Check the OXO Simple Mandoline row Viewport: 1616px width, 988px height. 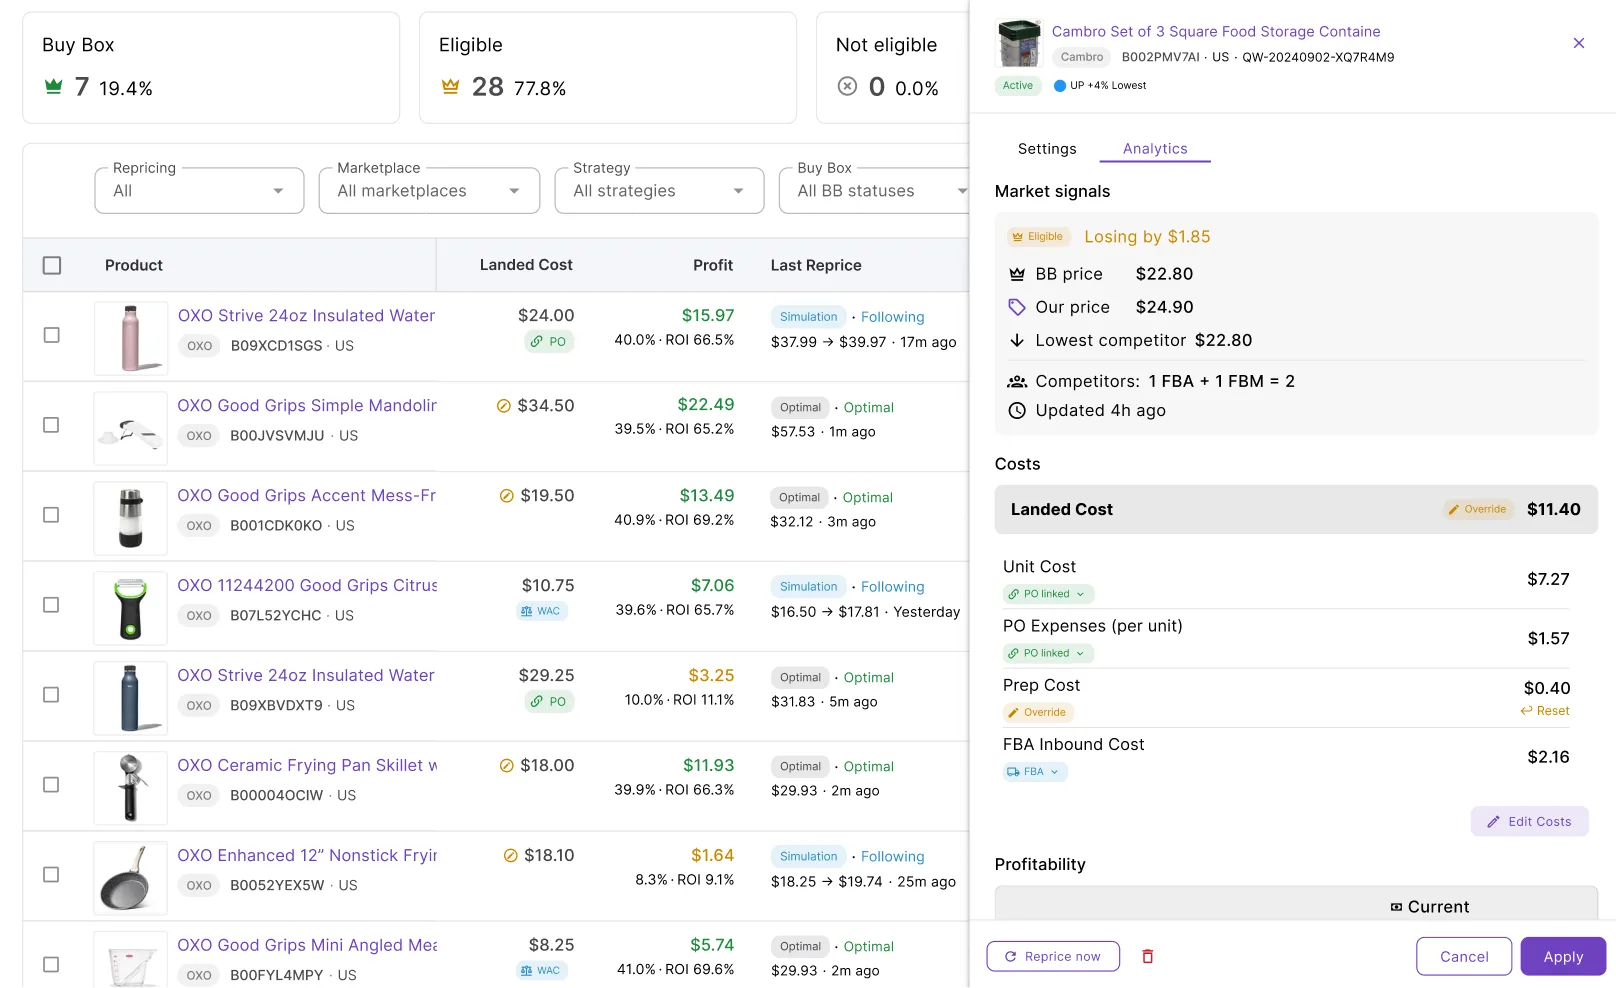(51, 425)
